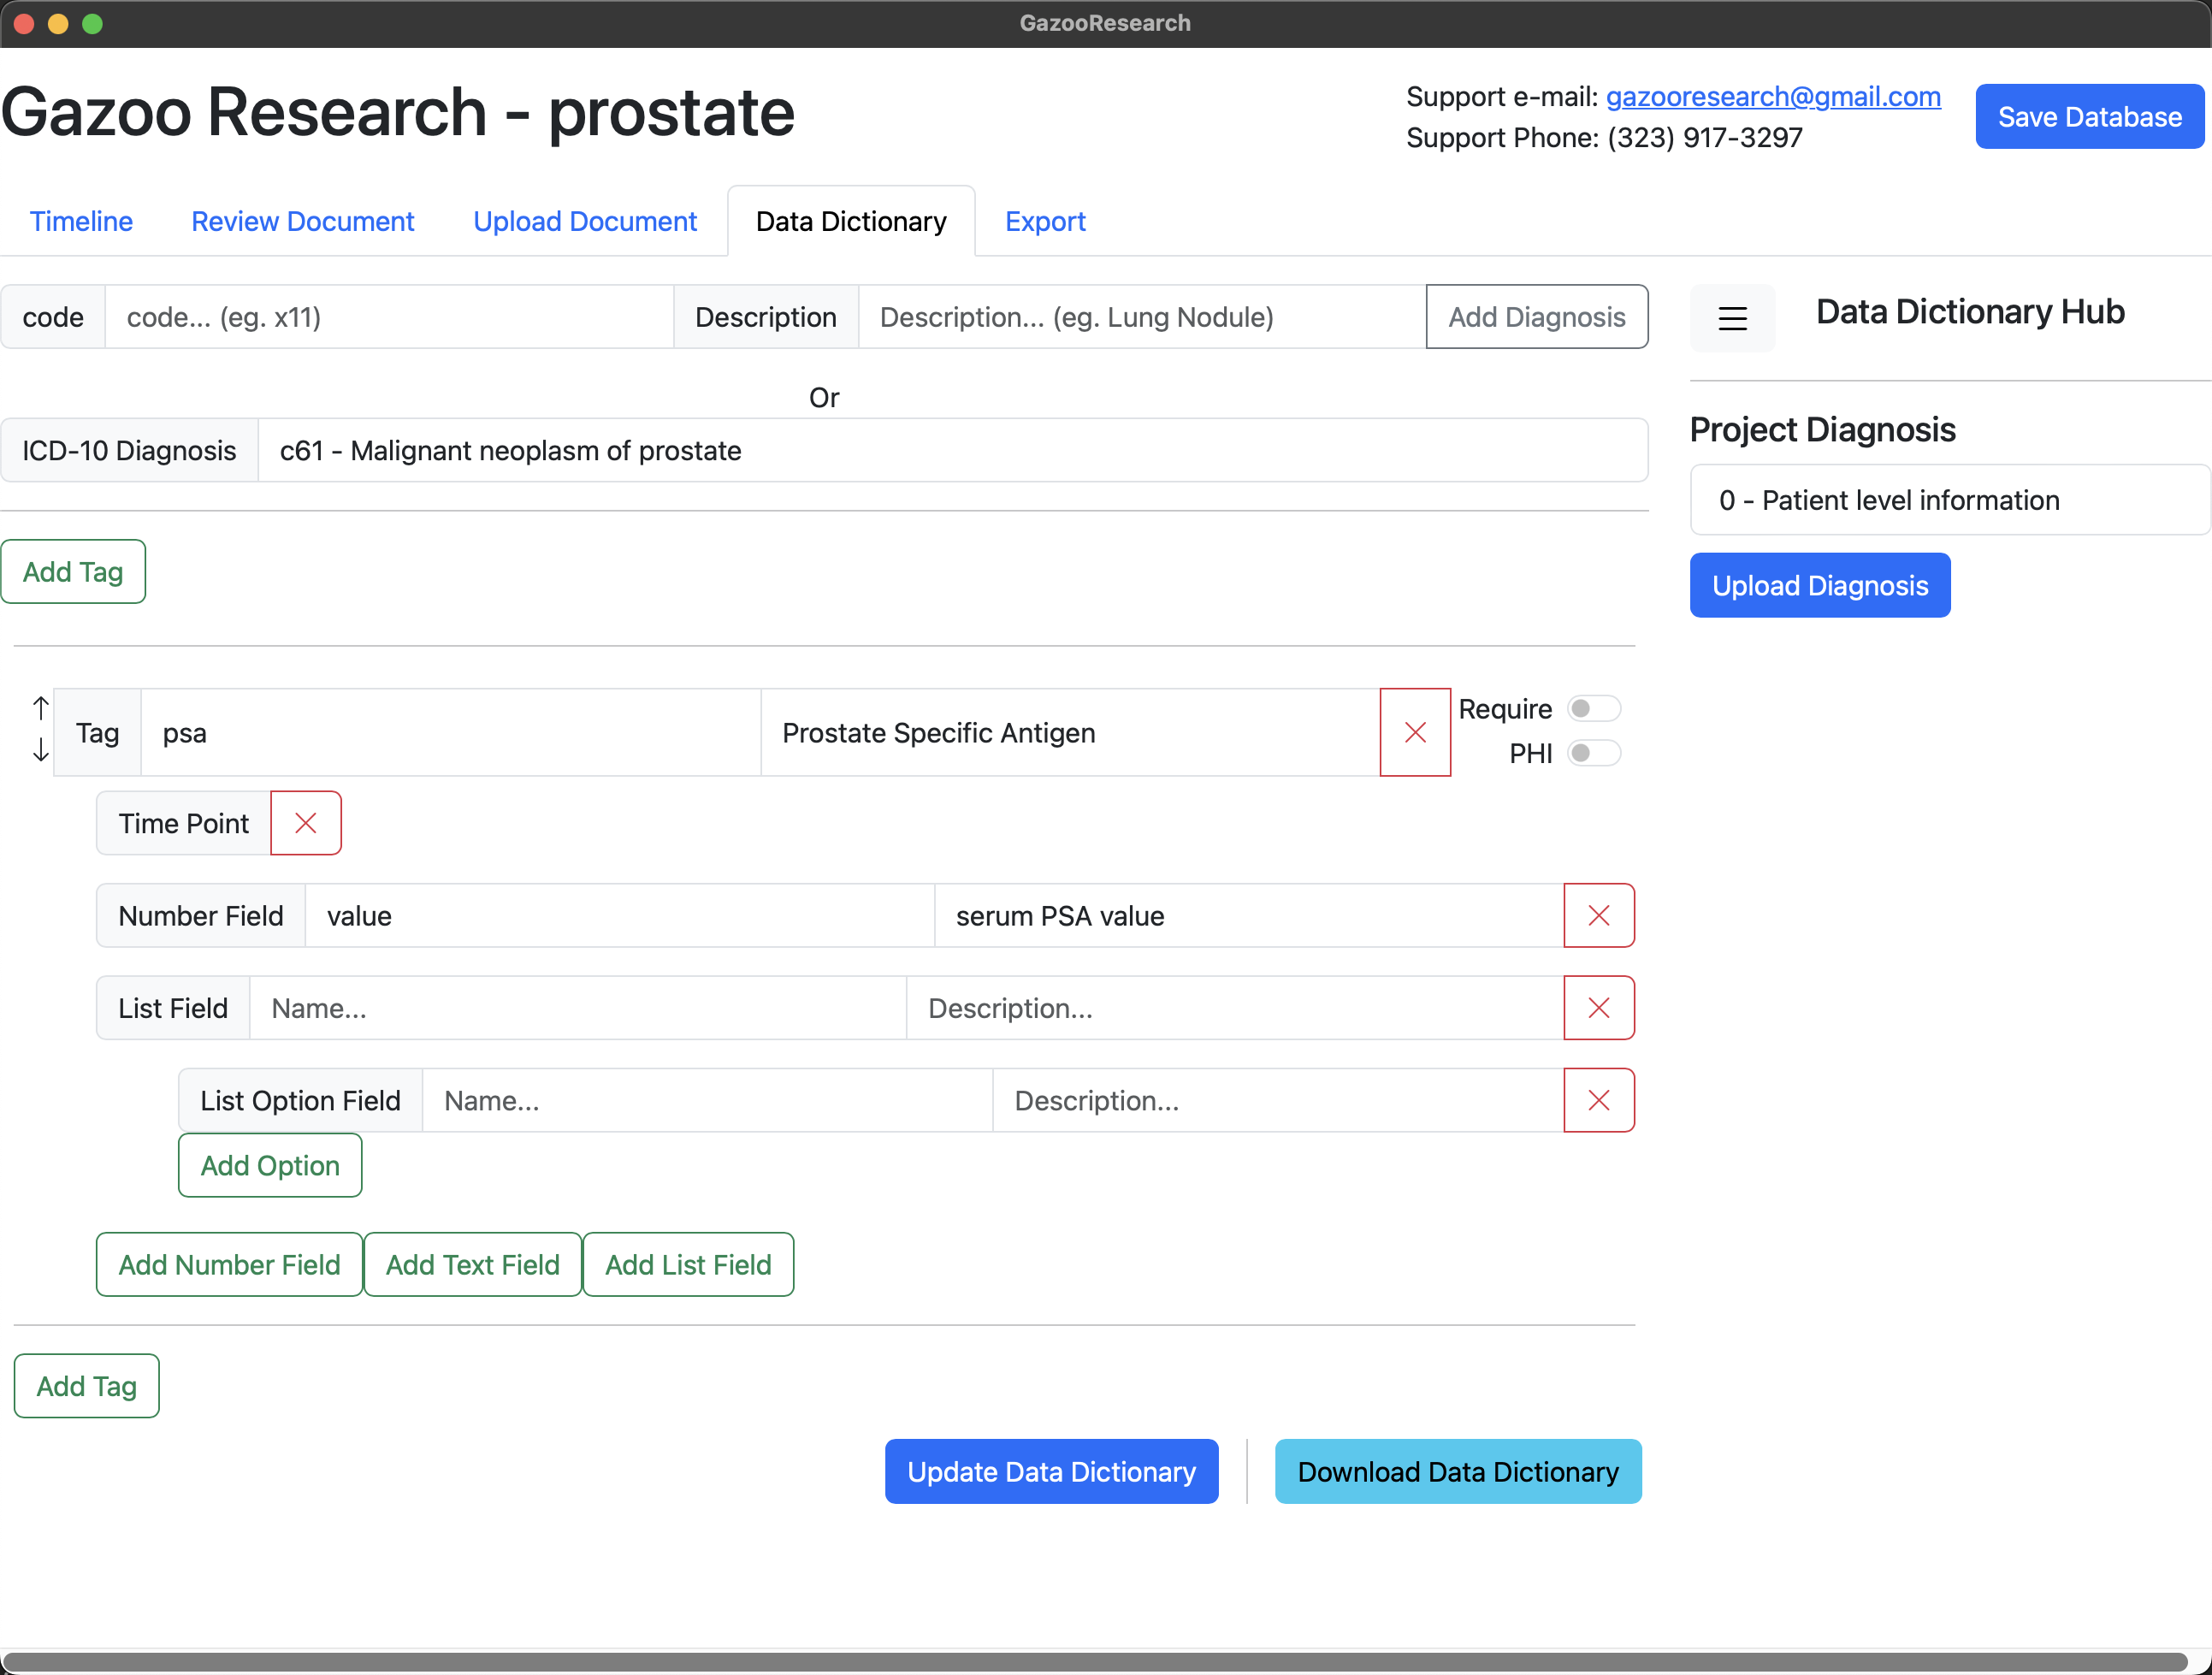Open the Data Dictionary Hub hamburger menu

coord(1732,318)
